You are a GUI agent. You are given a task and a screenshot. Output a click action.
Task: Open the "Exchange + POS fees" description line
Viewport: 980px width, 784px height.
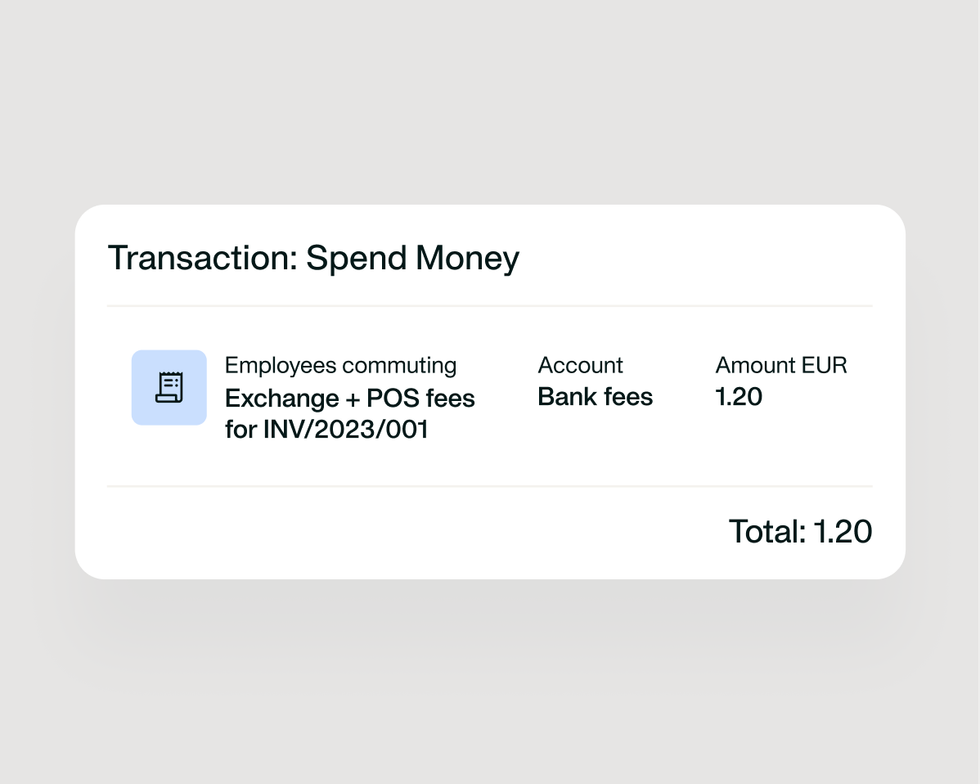click(x=349, y=398)
